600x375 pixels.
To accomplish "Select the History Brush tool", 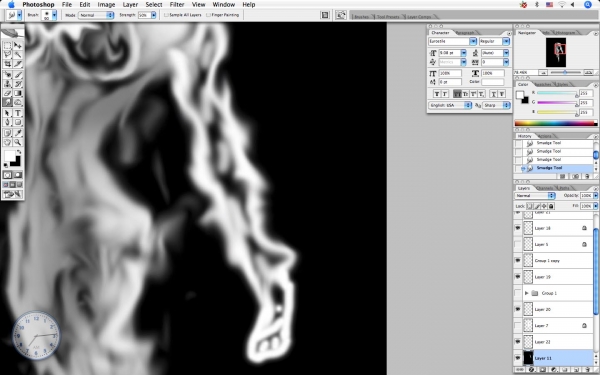I will 18,84.
